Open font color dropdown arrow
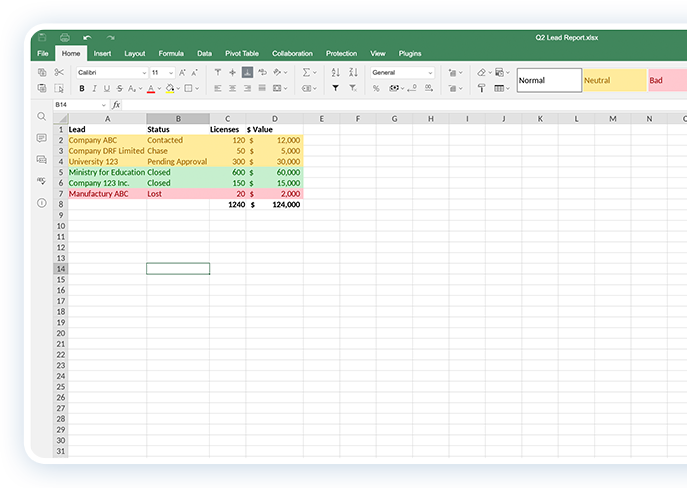Viewport: 687px width, 488px height. coord(159,88)
